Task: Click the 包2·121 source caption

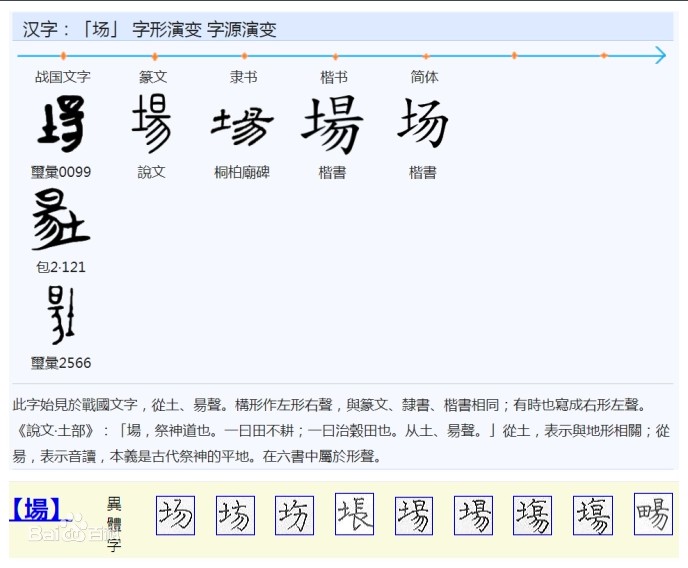Action: point(61,267)
